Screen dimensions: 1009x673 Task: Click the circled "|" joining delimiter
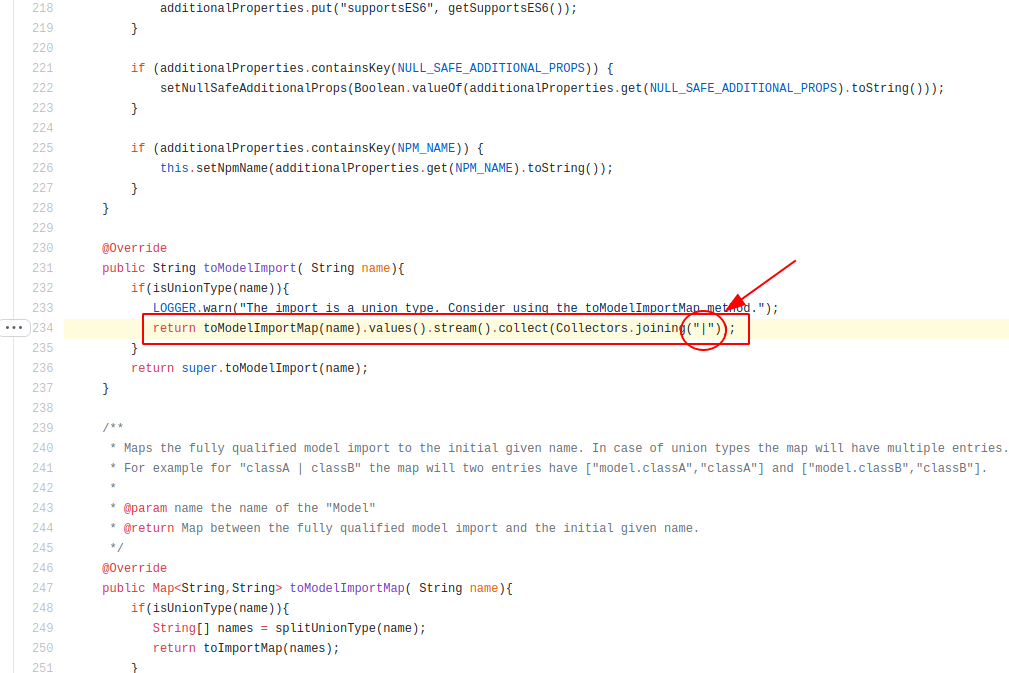point(703,329)
